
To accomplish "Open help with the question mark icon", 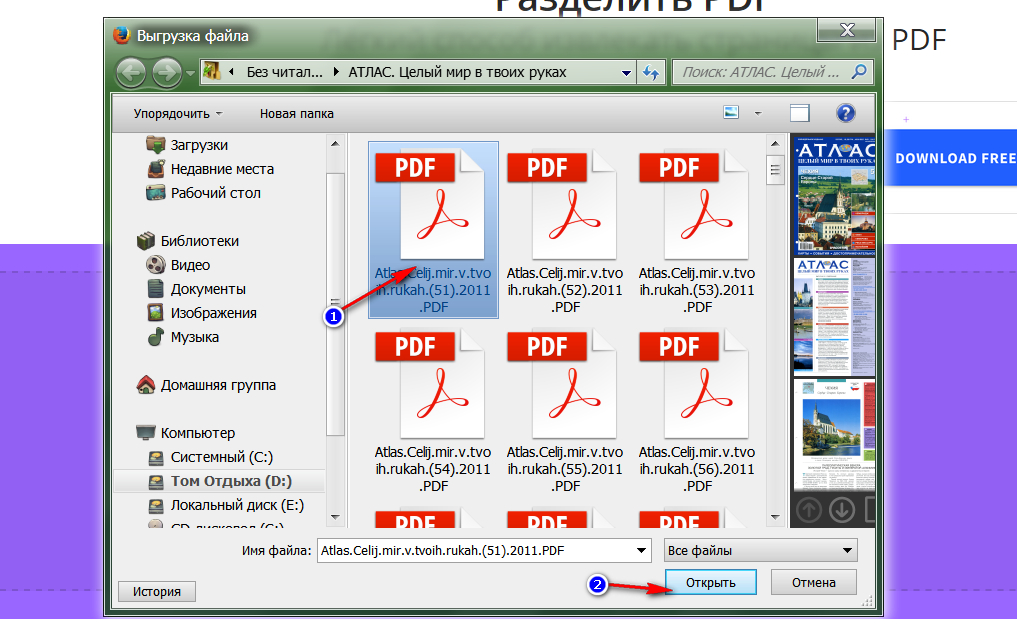I will [x=845, y=113].
